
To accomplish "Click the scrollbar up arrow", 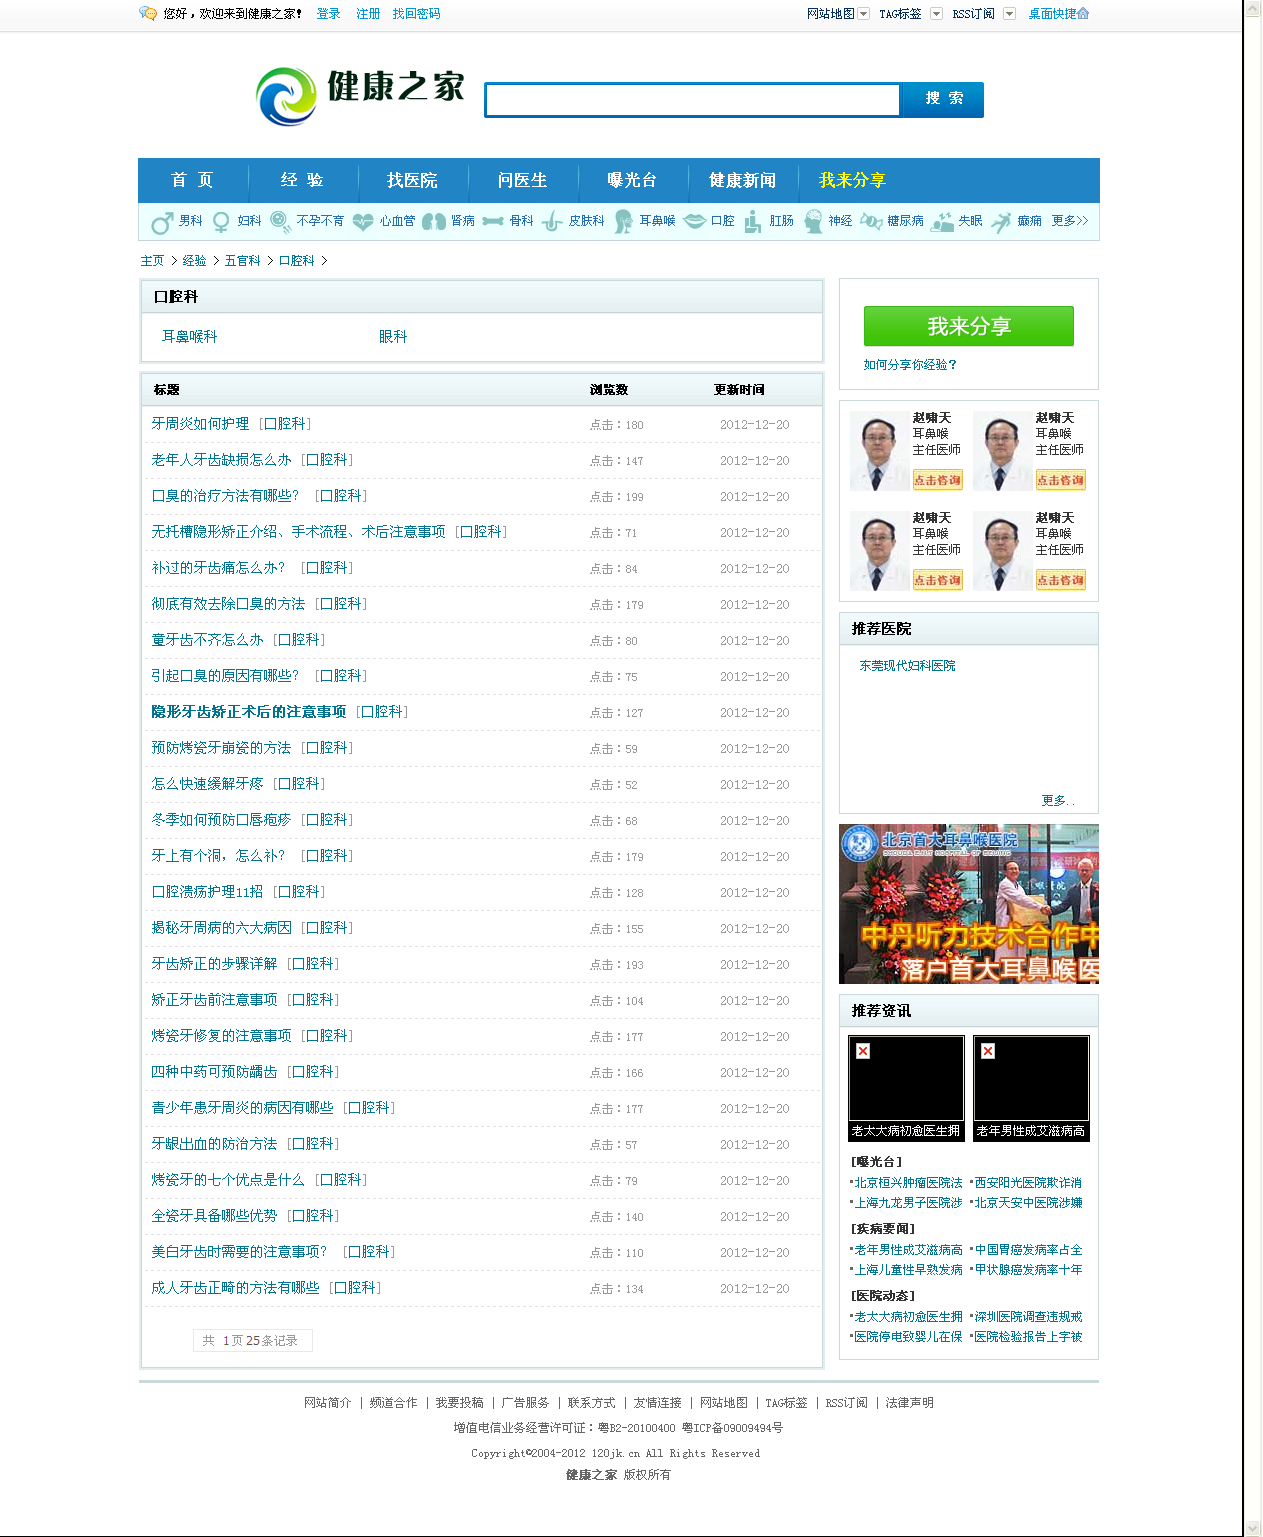I will pos(1253,8).
